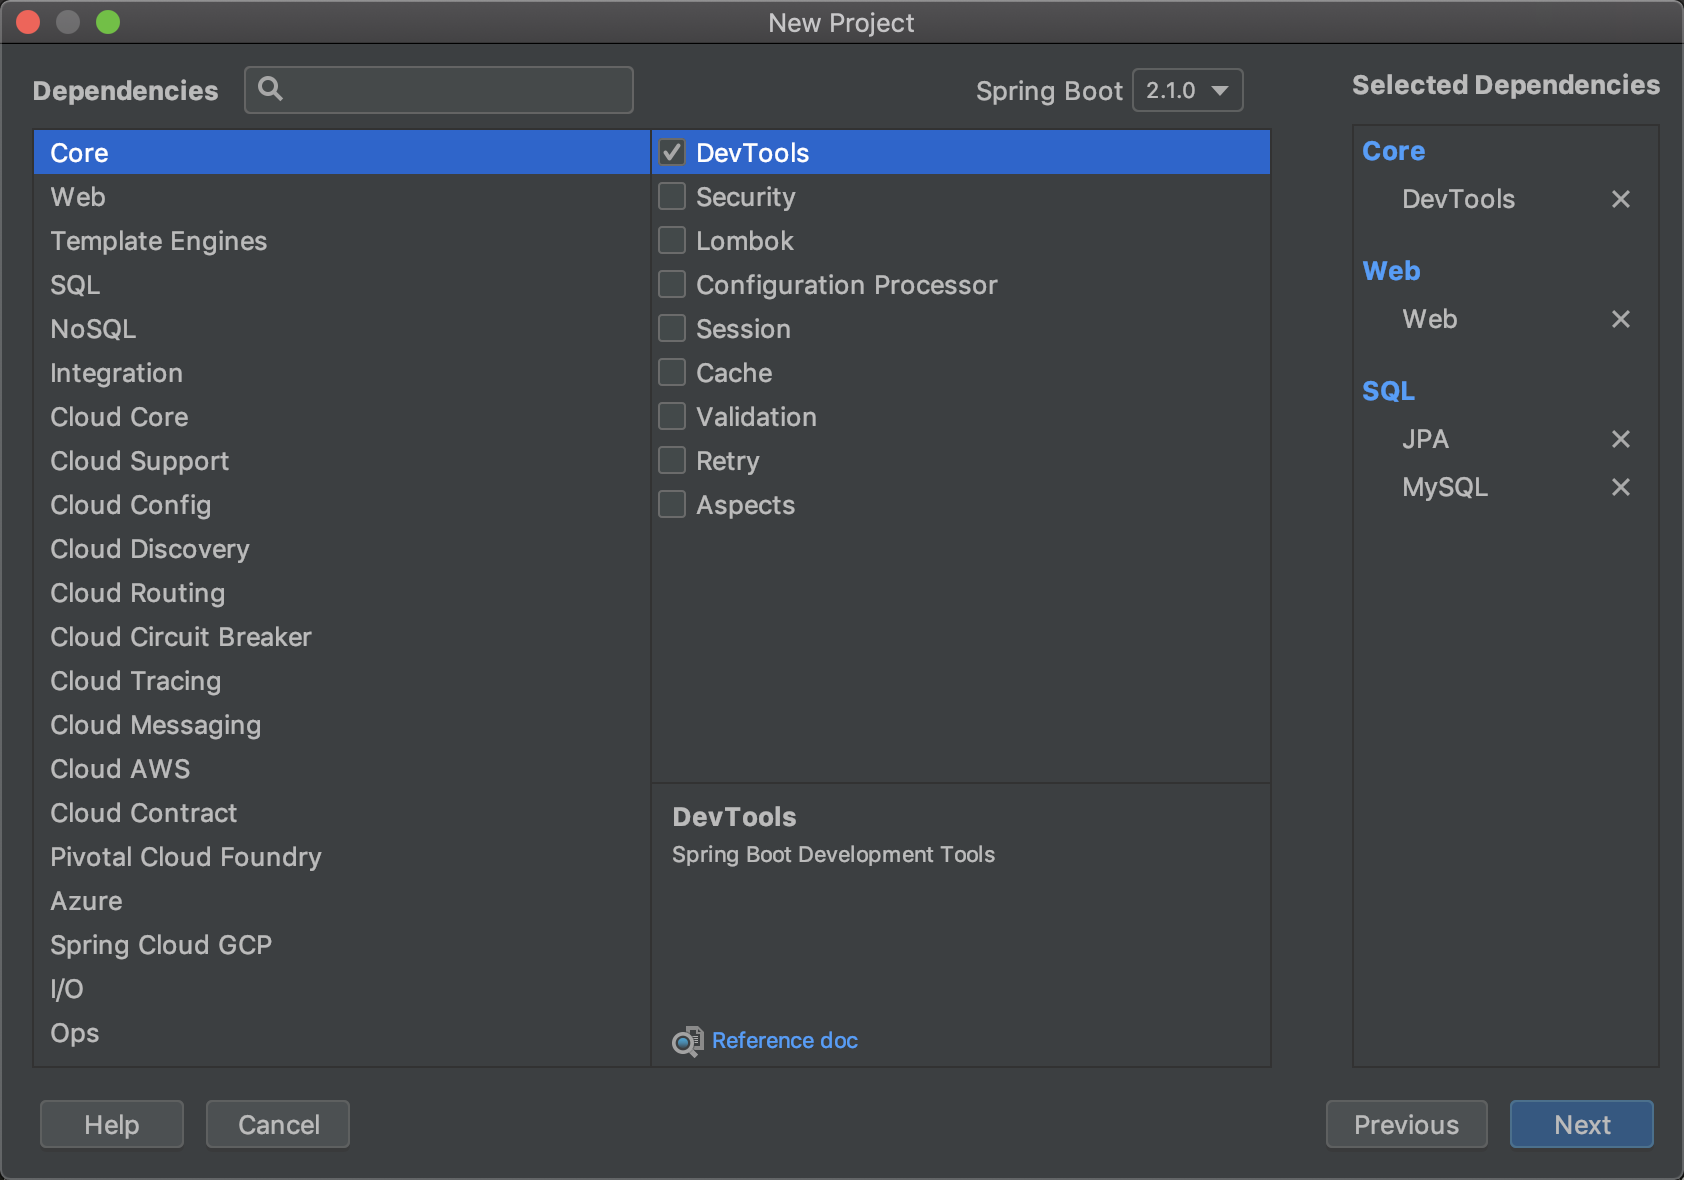
Task: Open the Reference doc link
Action: [x=785, y=1041]
